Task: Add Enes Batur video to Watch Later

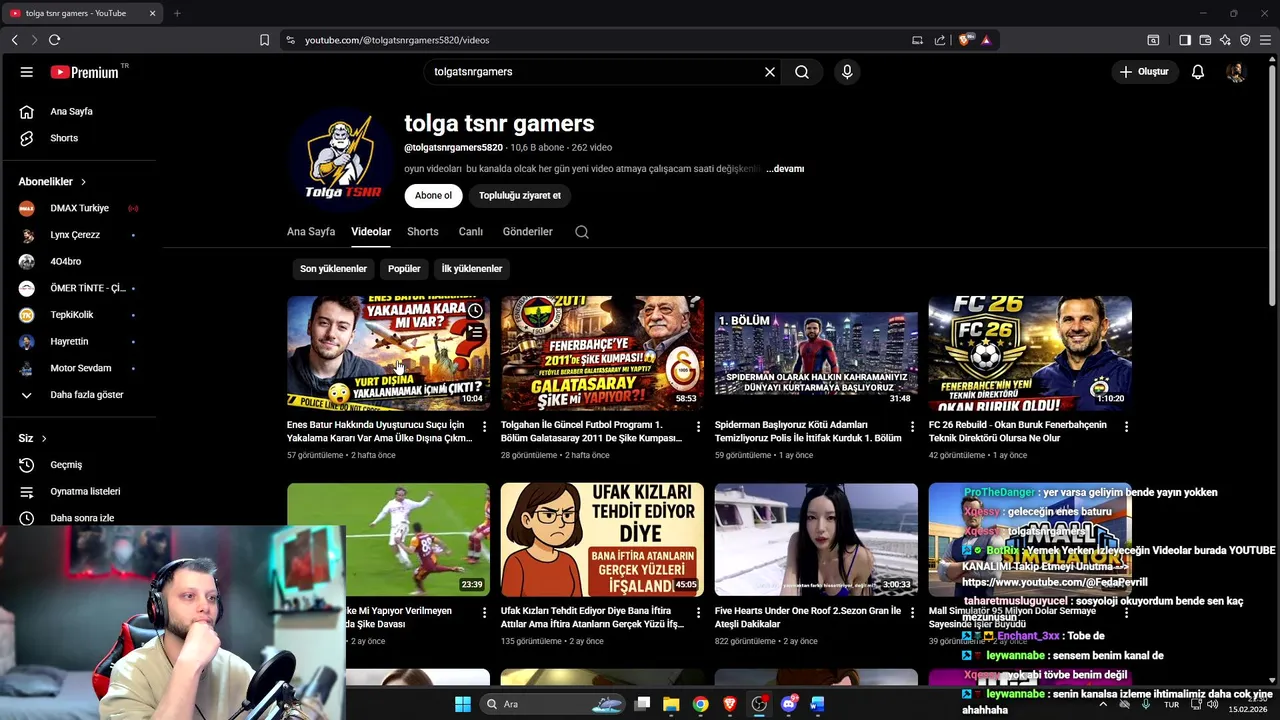Action: (x=475, y=312)
